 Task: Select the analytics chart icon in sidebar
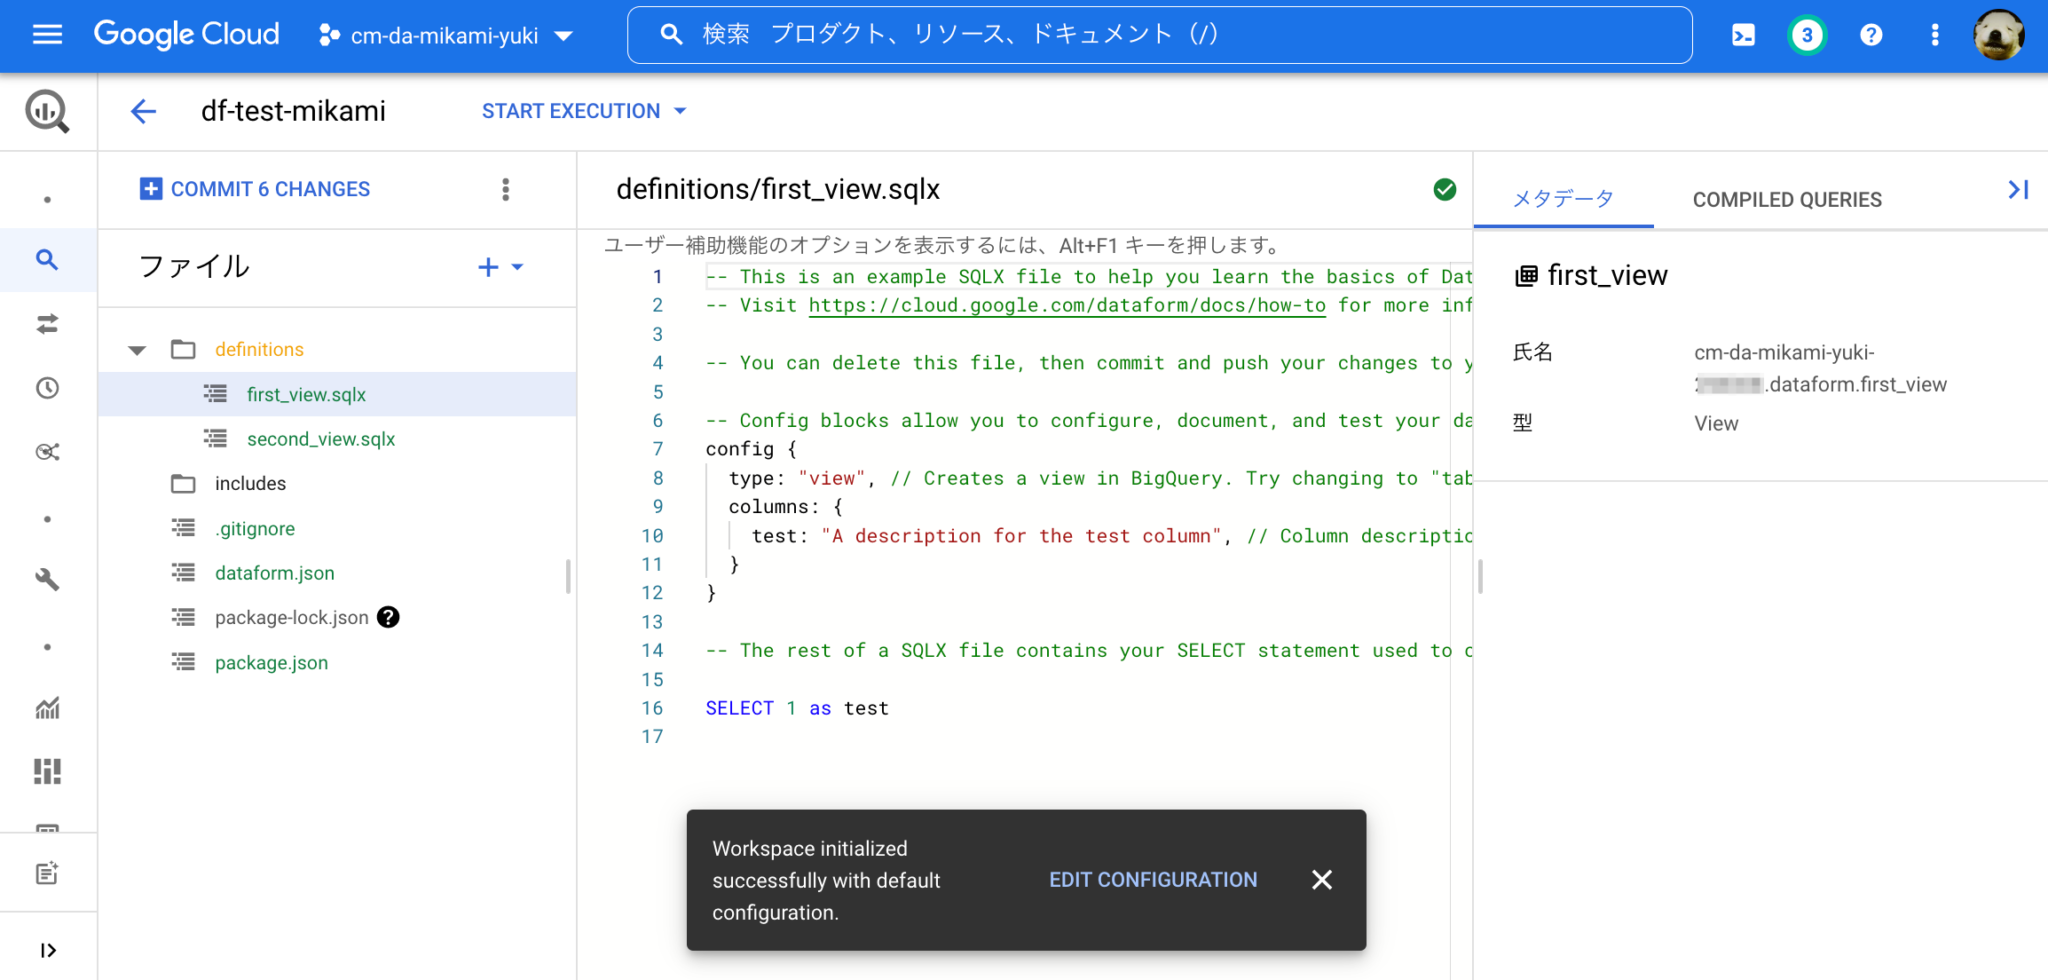coord(47,708)
